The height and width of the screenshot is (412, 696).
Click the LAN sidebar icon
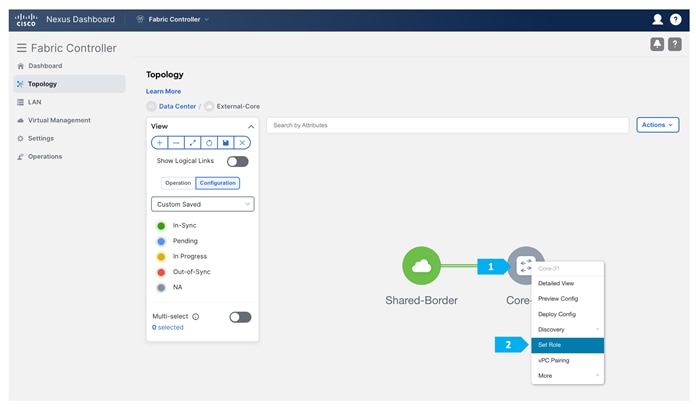[20, 102]
